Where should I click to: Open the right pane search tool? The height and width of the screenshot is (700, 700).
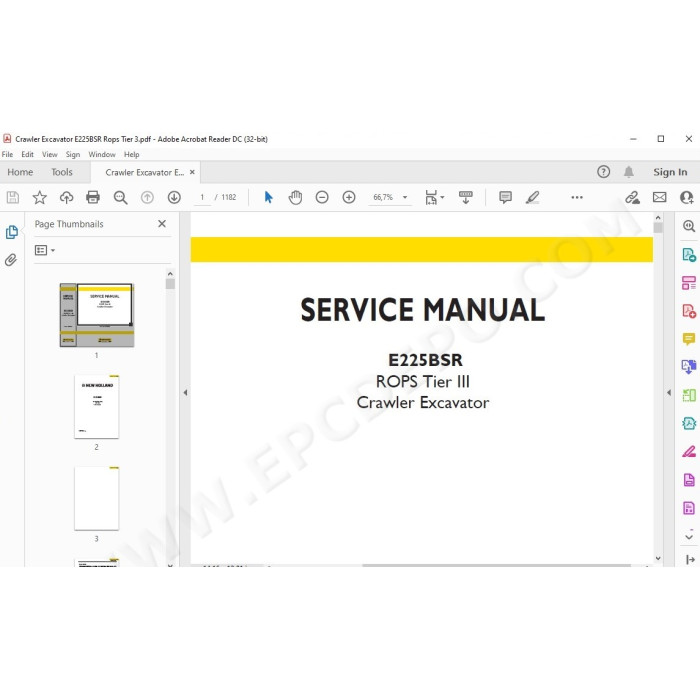click(689, 226)
